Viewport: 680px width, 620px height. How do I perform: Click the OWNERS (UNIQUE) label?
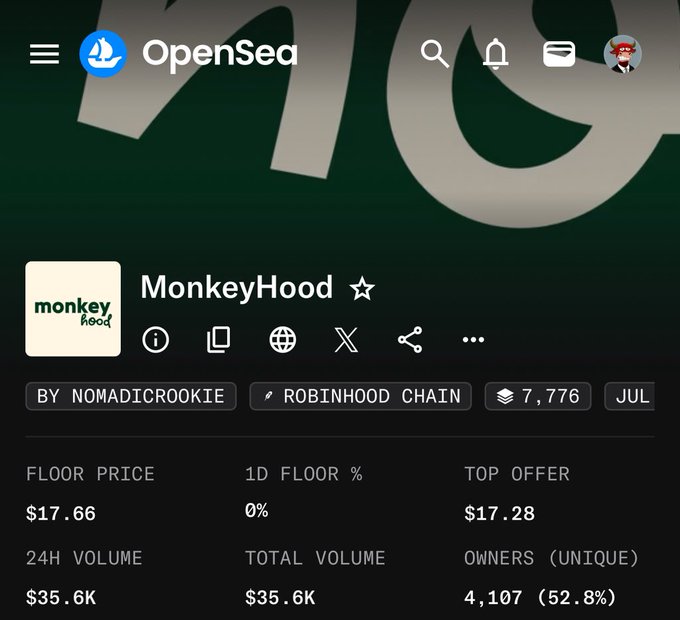click(552, 558)
